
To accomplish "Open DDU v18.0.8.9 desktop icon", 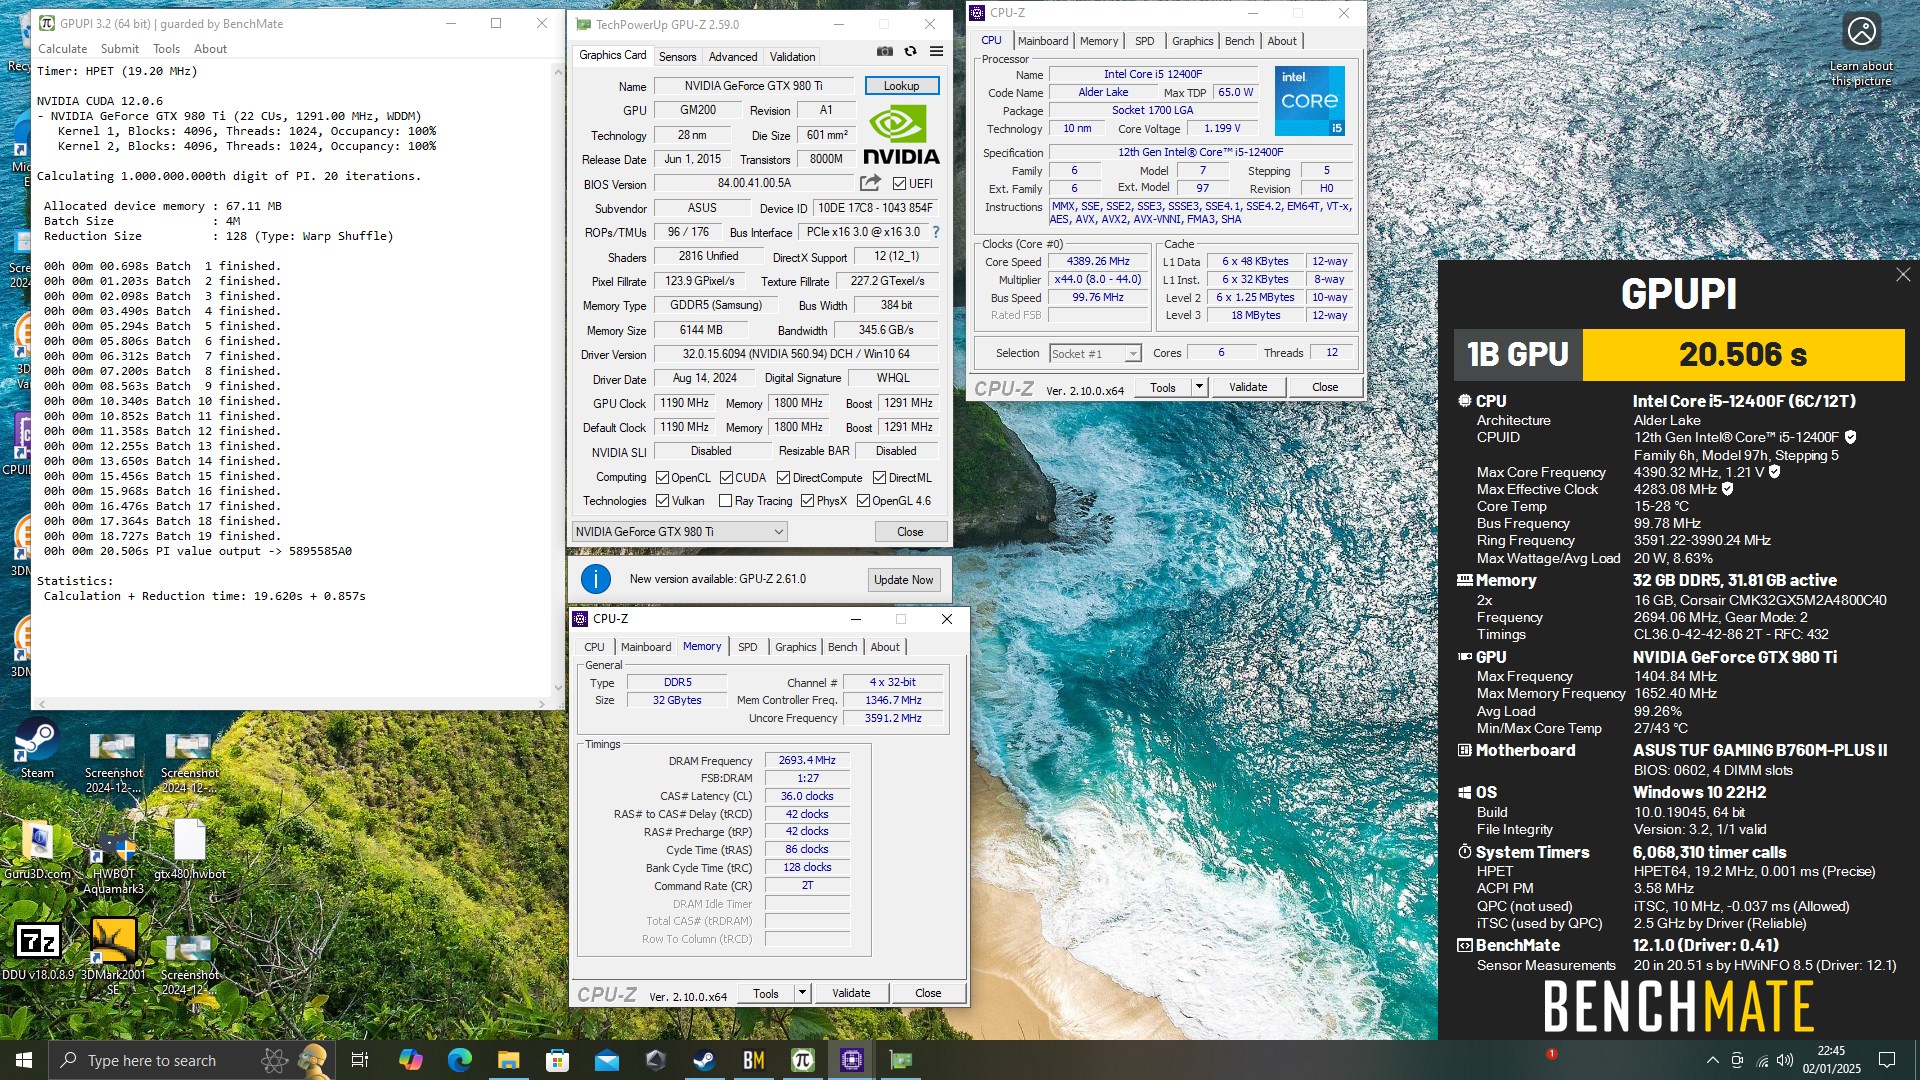I will [x=37, y=951].
